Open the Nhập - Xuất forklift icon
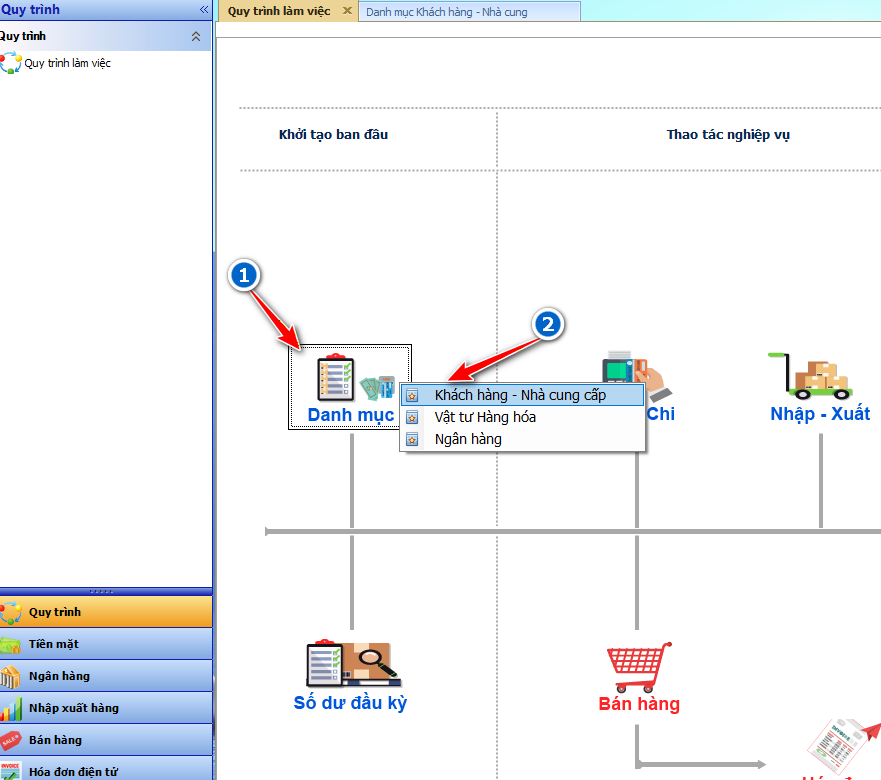Screen dimensions: 881x780 [x=809, y=375]
